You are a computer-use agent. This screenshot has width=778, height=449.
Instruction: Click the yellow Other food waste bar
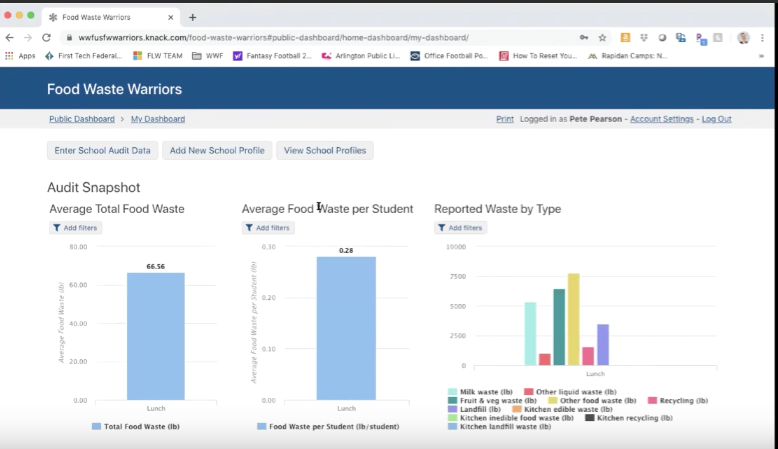(574, 319)
